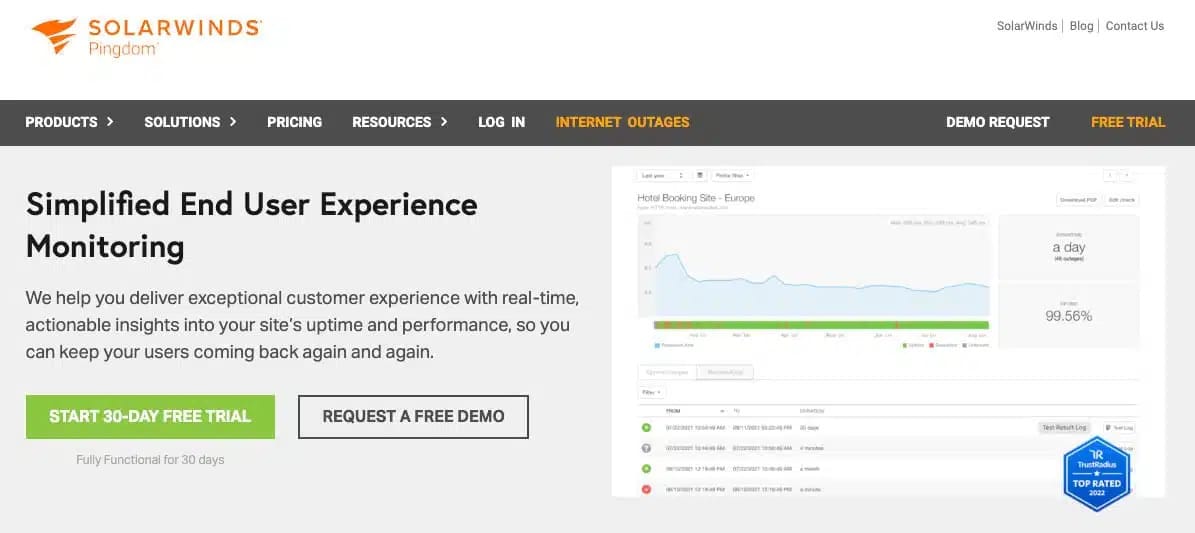Click Request a Free Demo button

click(x=413, y=416)
